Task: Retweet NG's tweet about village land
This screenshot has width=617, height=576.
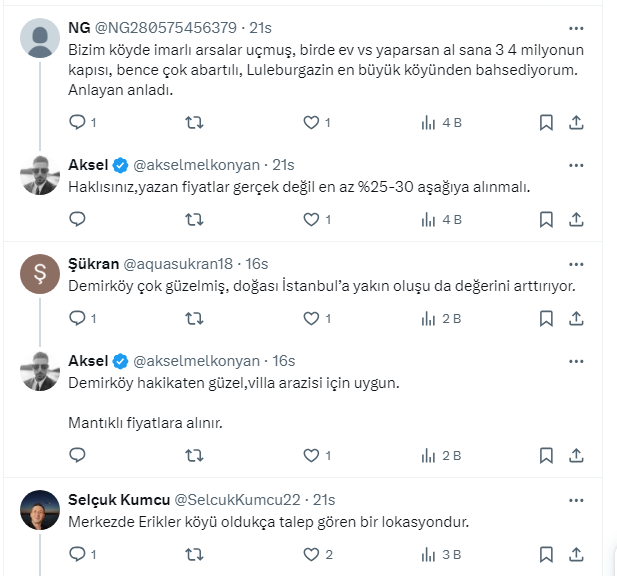Action: click(x=195, y=123)
